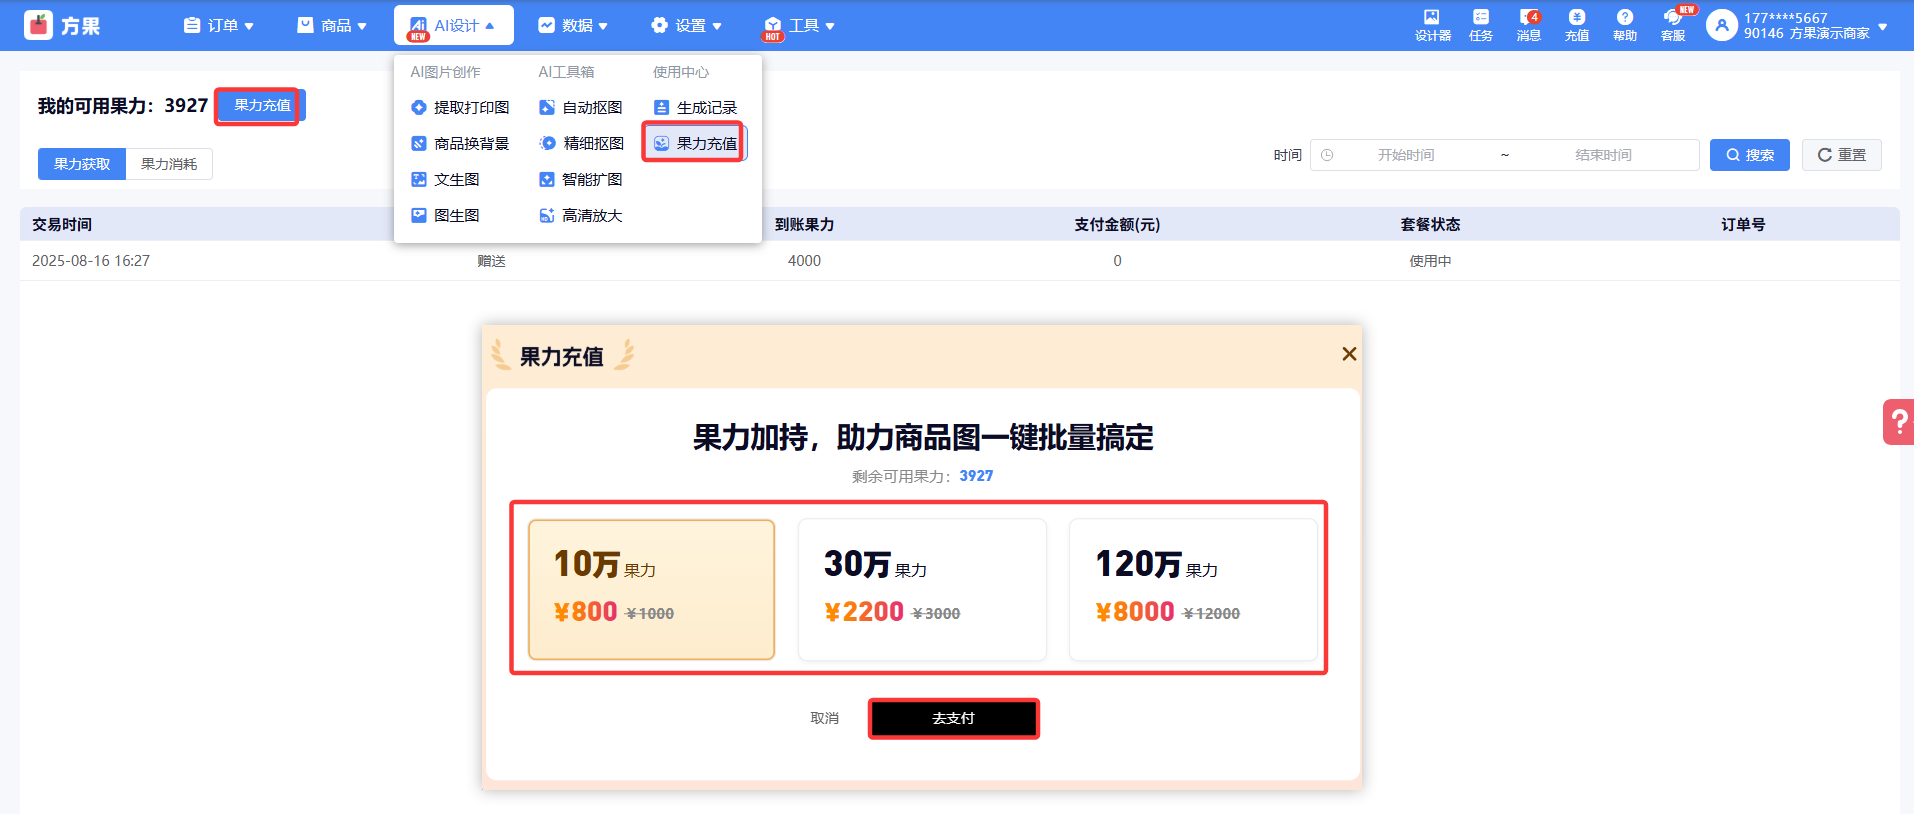This screenshot has height=814, width=1914.
Task: Click the user avatar icon
Action: tap(1721, 25)
